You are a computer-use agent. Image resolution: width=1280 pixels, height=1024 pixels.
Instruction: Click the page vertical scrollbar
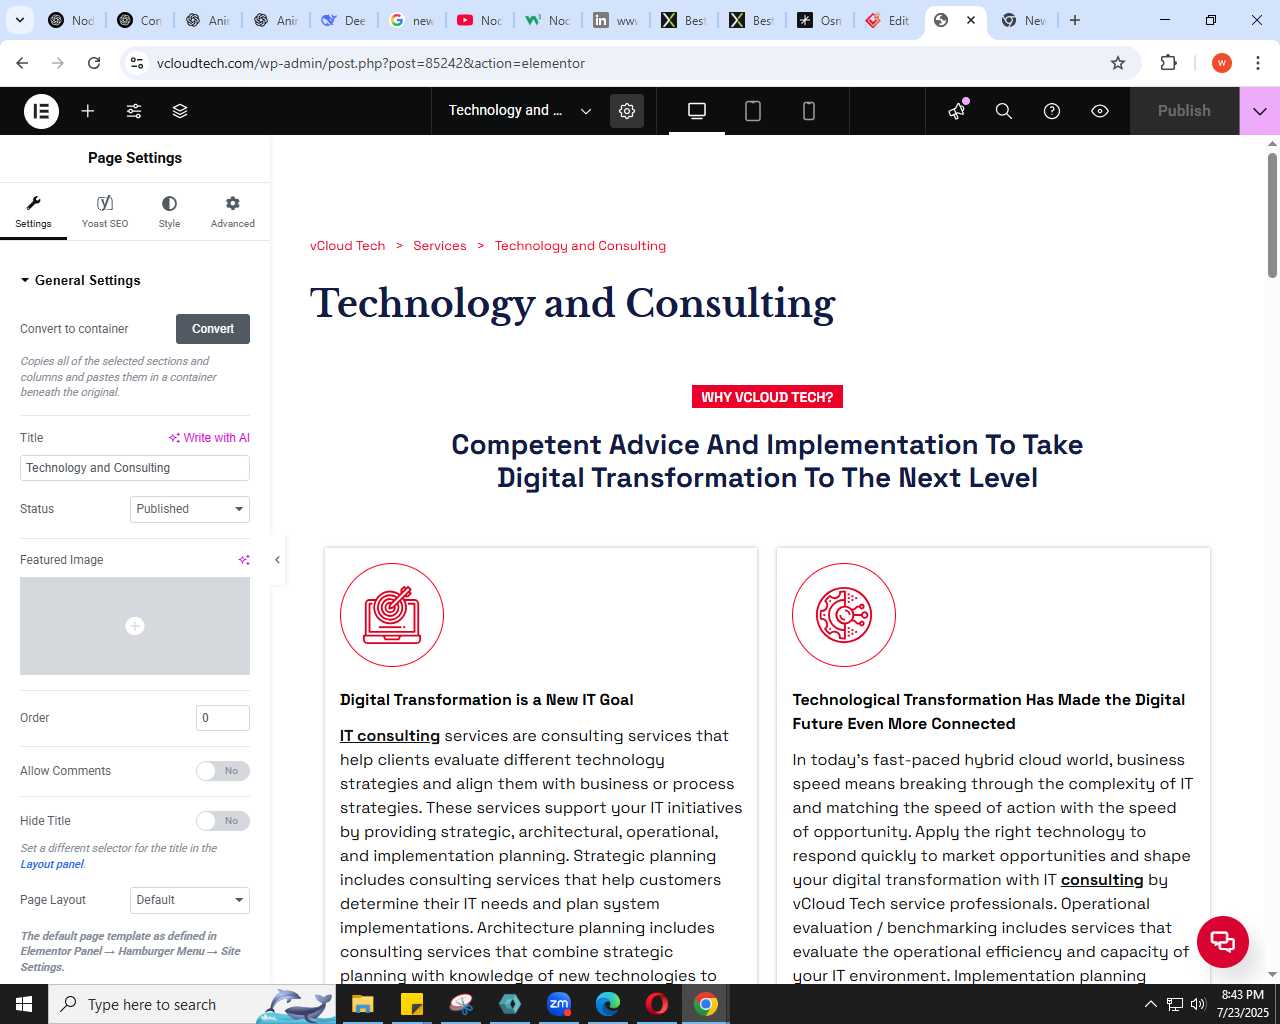click(1272, 215)
